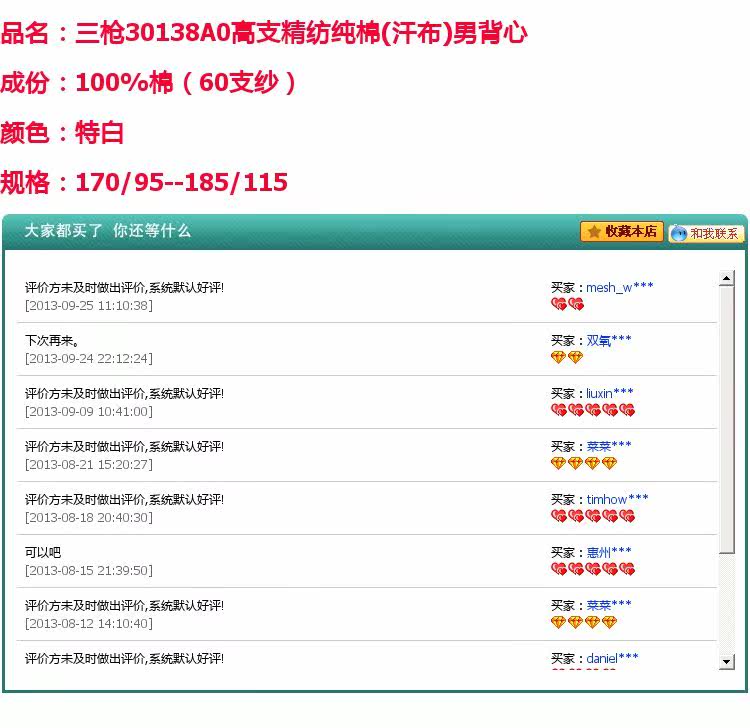The width and height of the screenshot is (750, 728).
Task: Click heart rating icons under 惠州***
Action: (593, 569)
